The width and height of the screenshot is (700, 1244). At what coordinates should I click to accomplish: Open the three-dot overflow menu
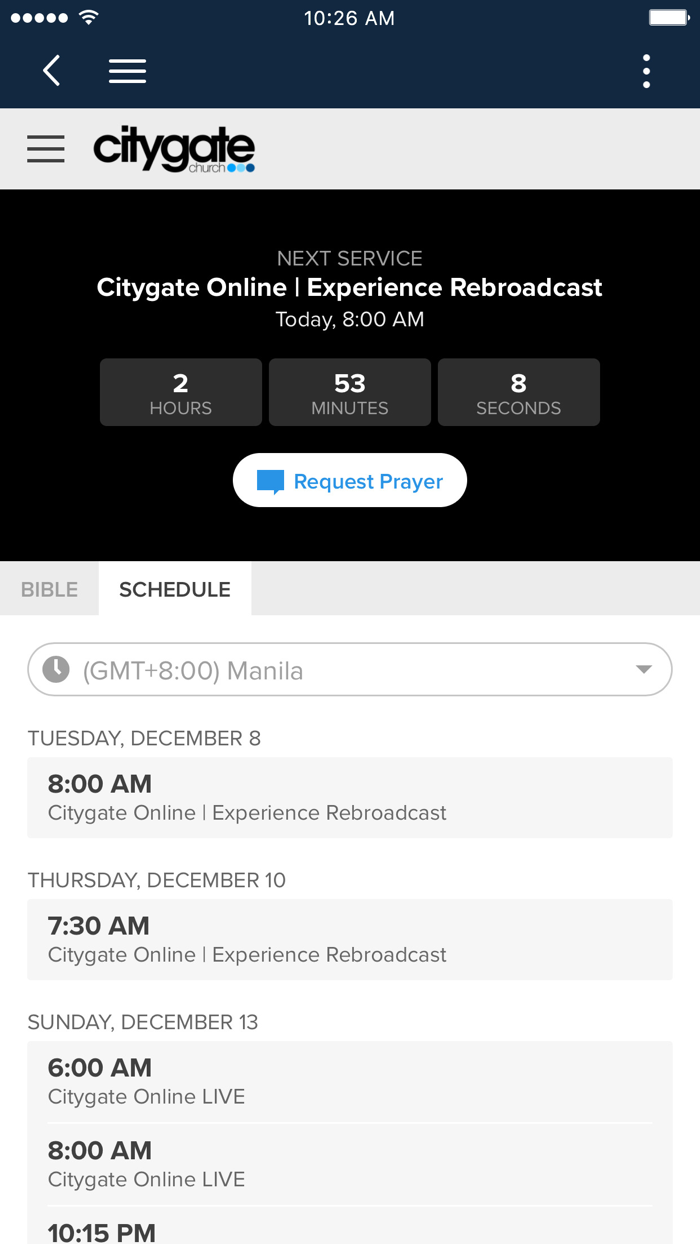coord(646,71)
